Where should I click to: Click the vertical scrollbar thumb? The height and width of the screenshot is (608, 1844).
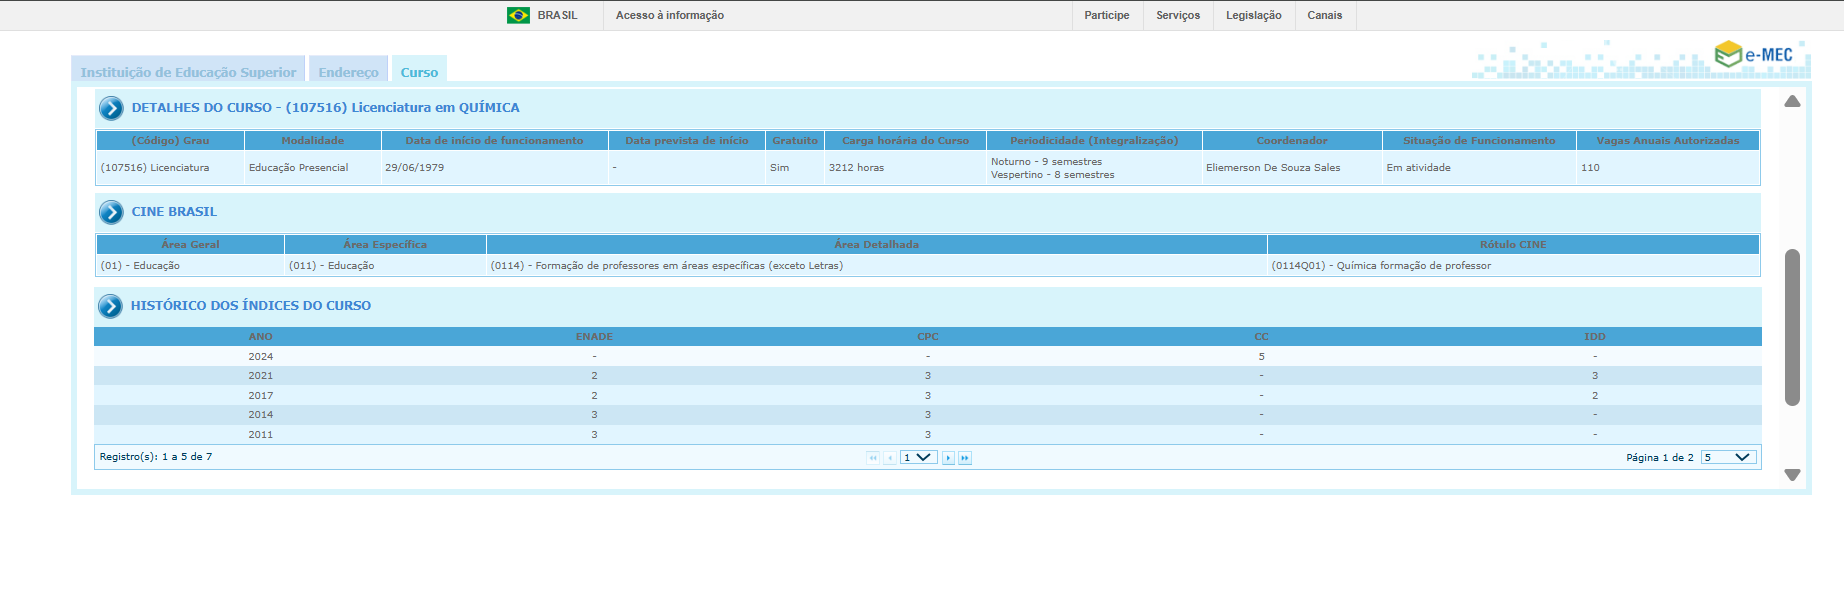click(x=1792, y=327)
